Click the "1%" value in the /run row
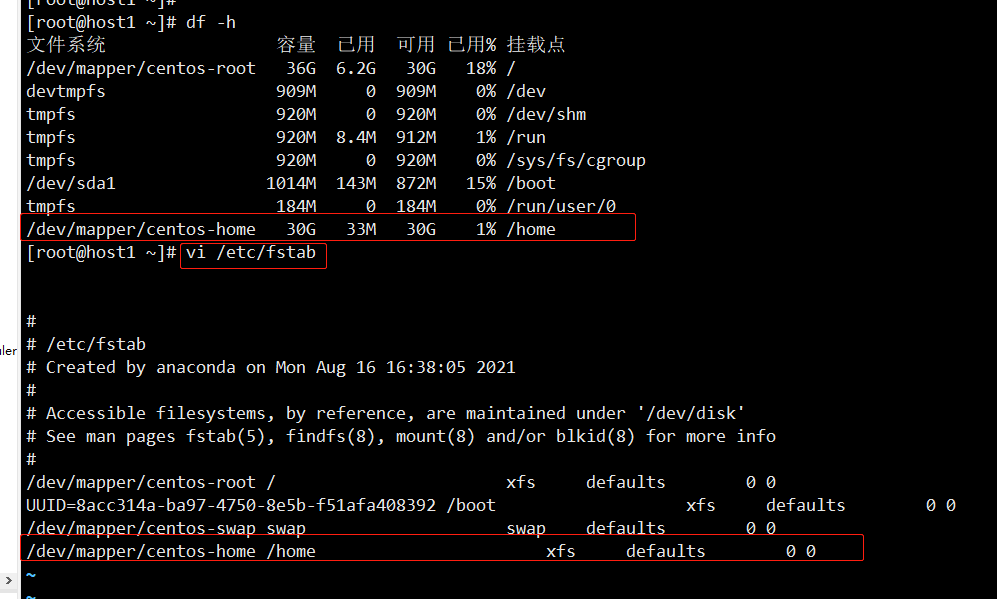 (x=486, y=137)
